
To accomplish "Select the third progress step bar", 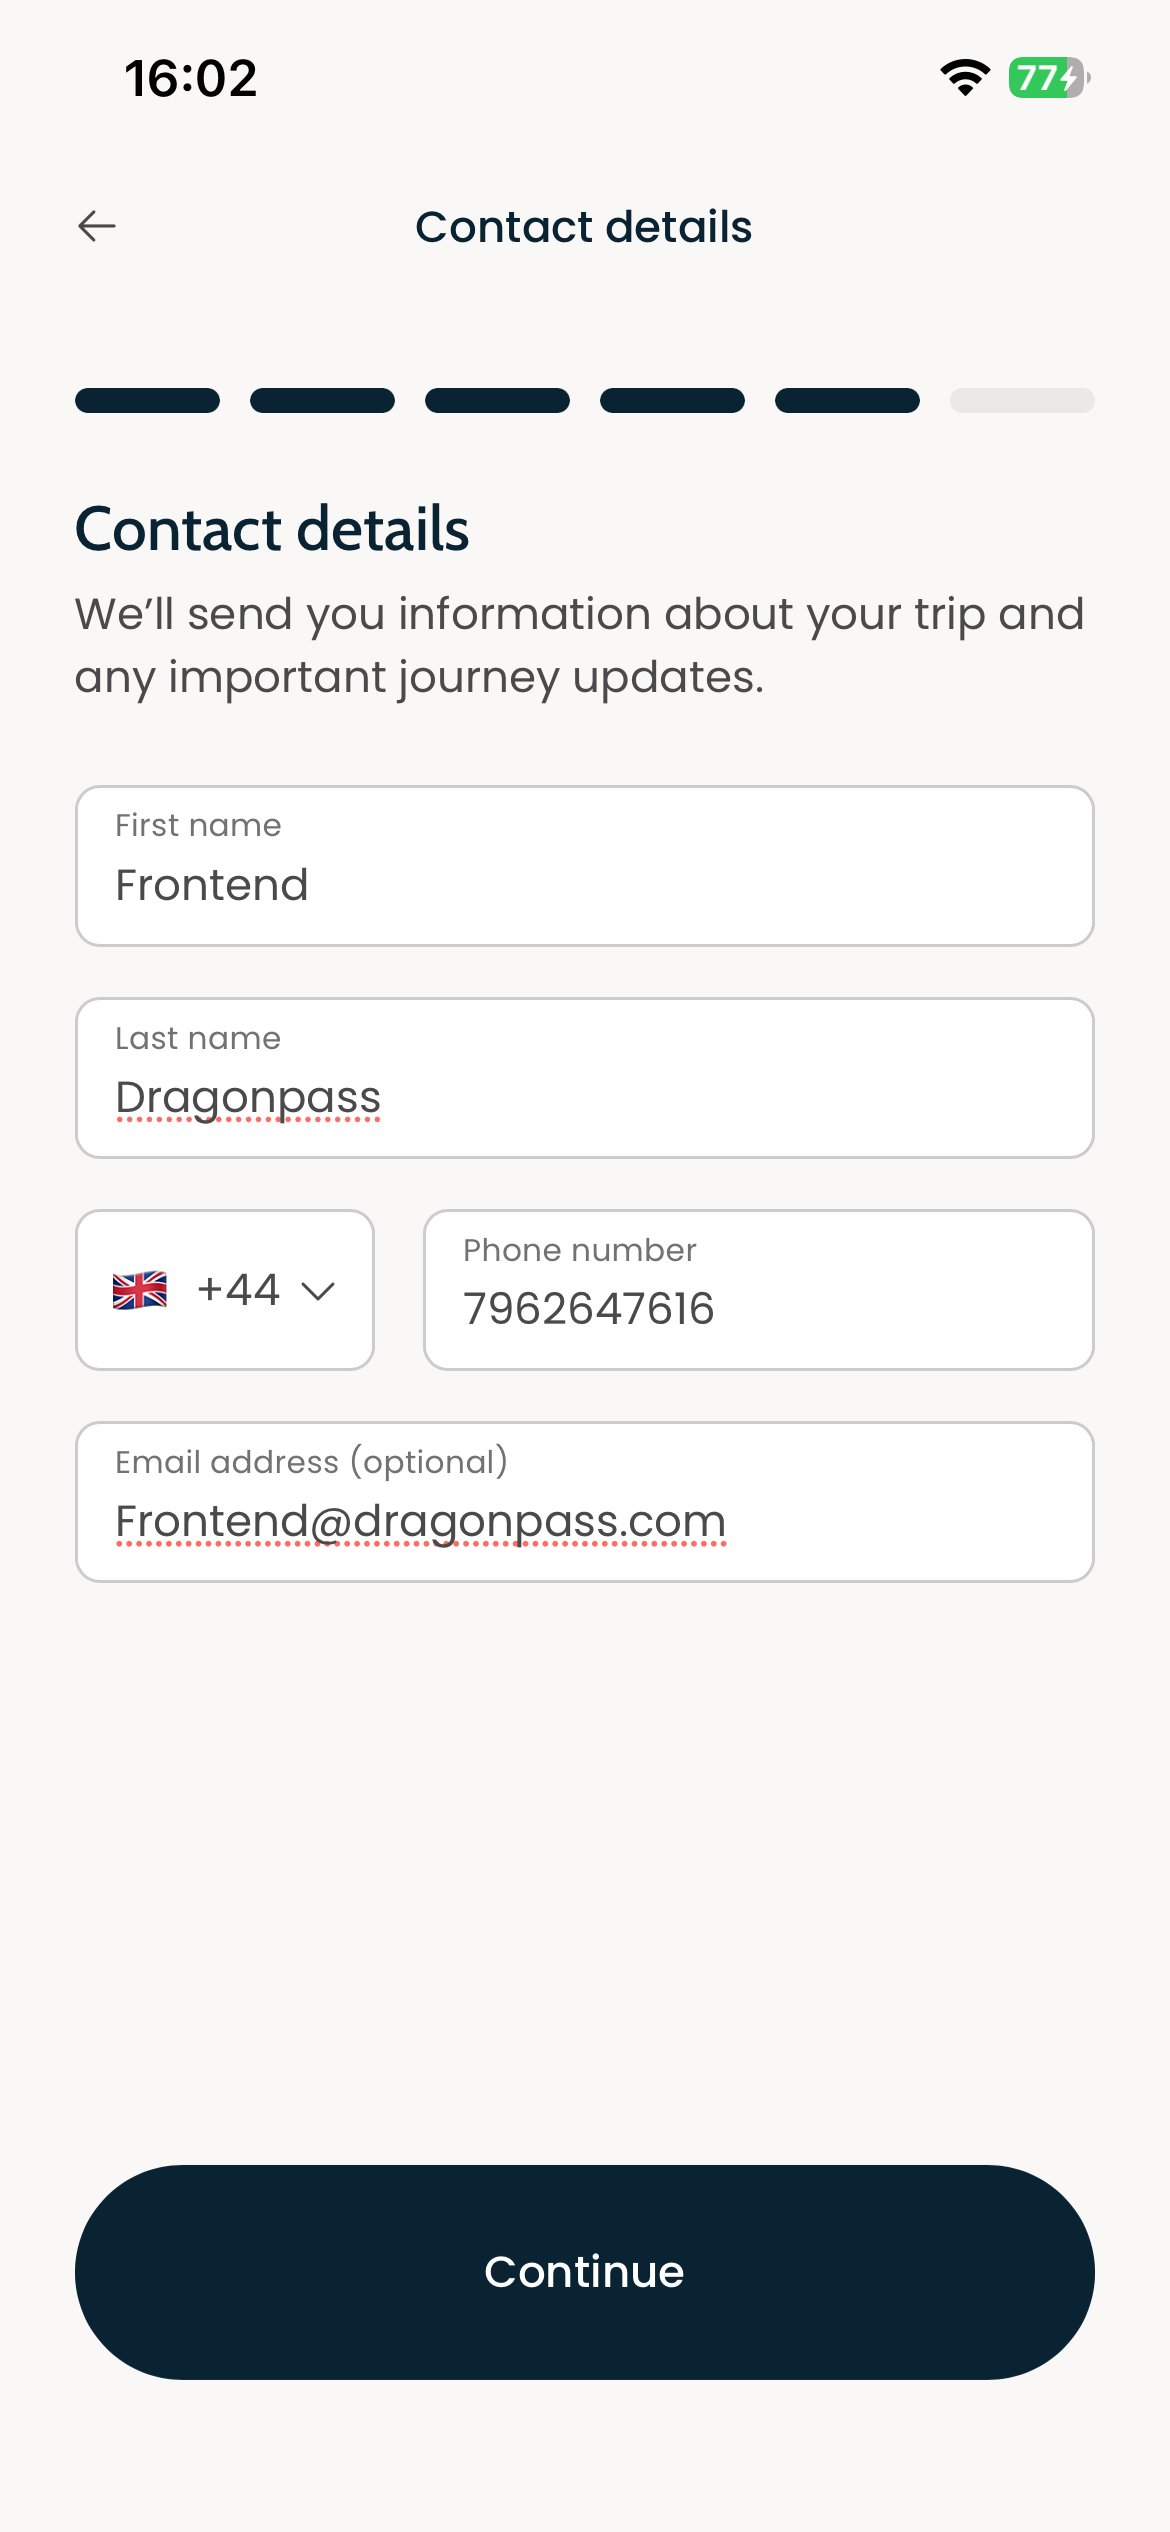I will tap(498, 400).
